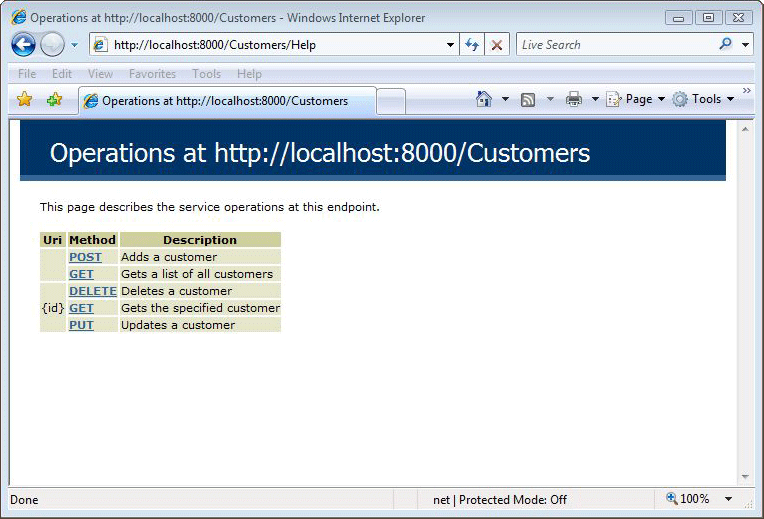The width and height of the screenshot is (764, 519).
Task: Click the search magnifier icon
Action: click(725, 45)
